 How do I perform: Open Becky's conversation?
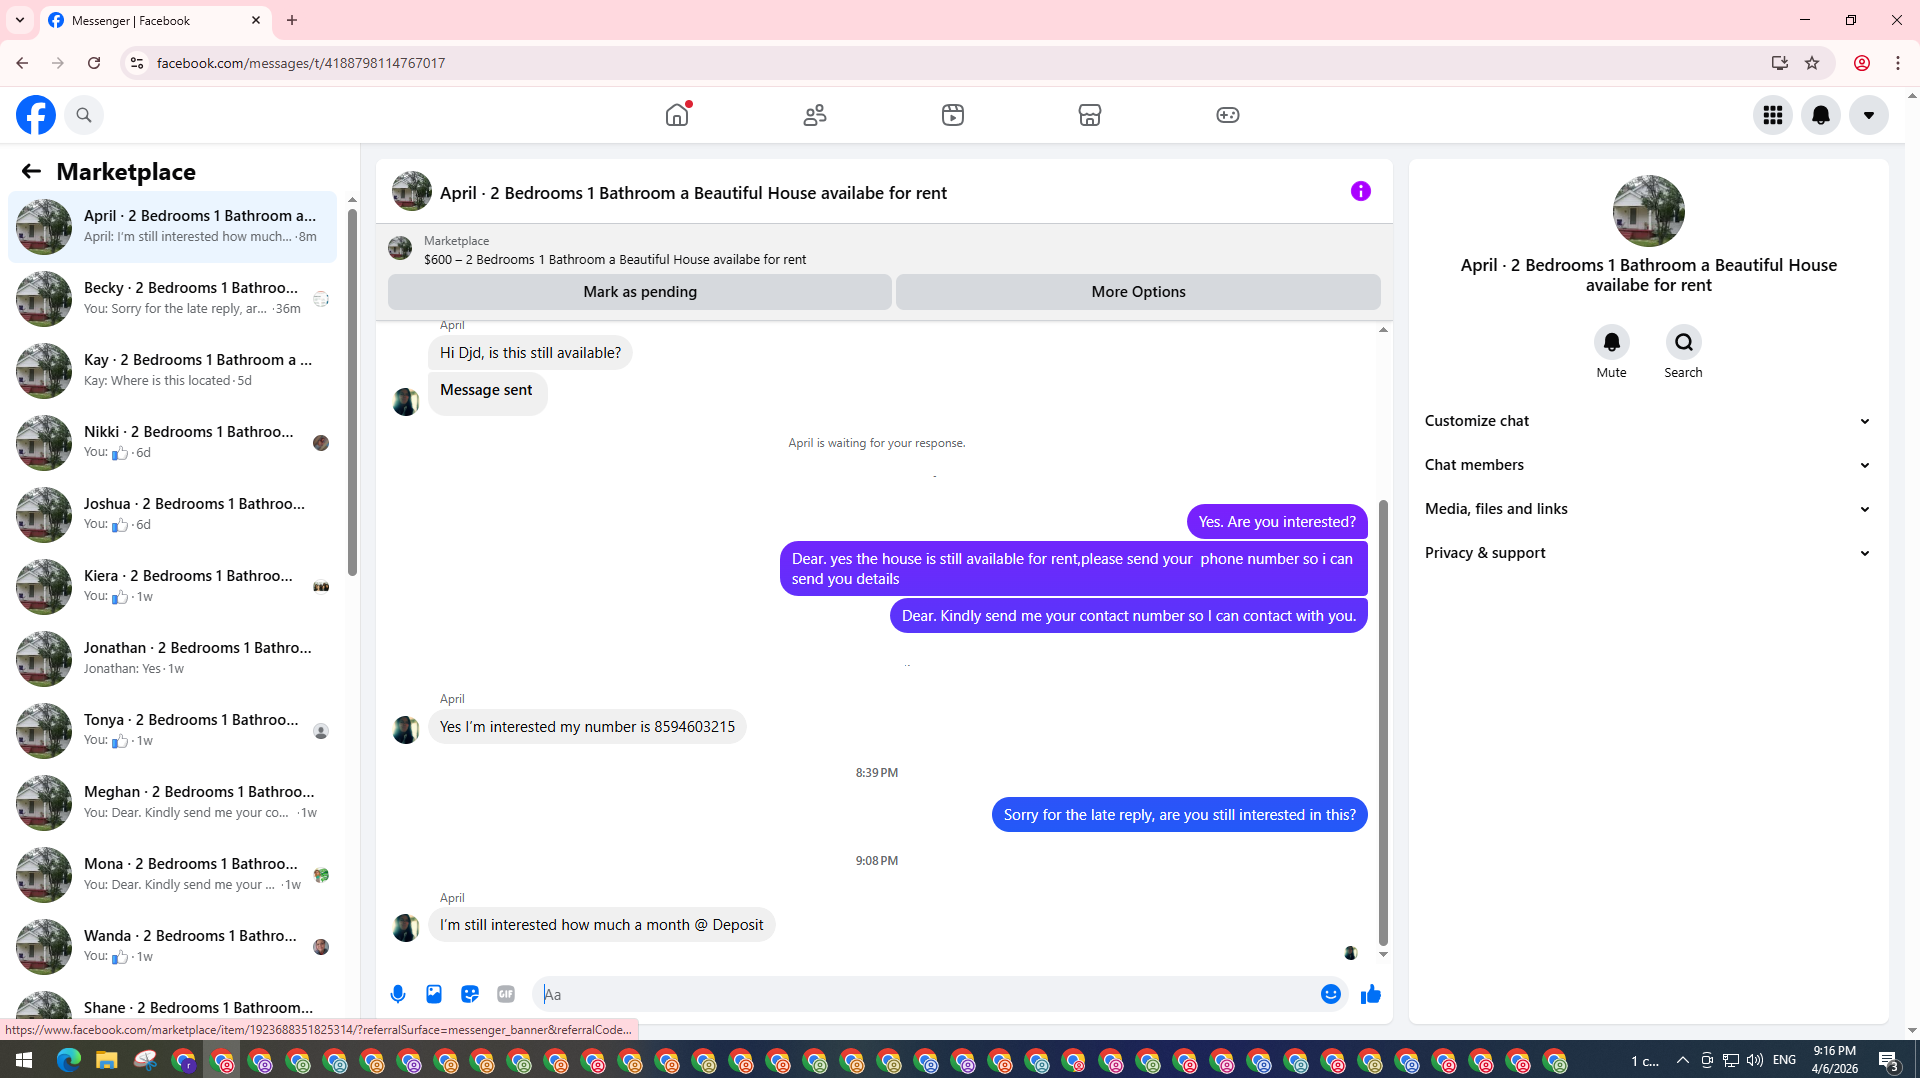coord(172,298)
